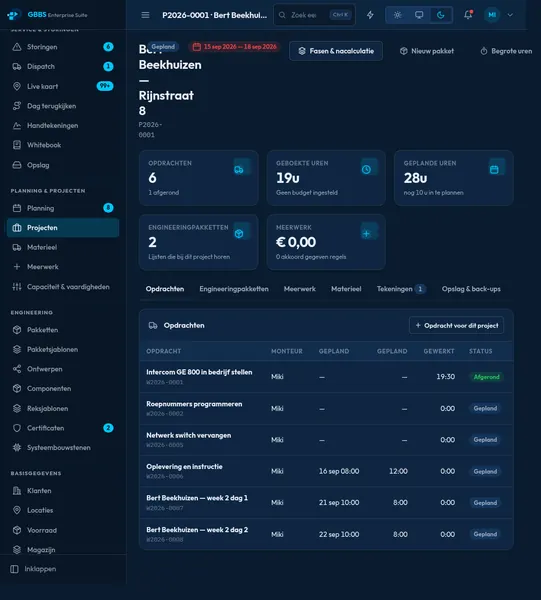Go to Dag terugkijken

pyautogui.click(x=63, y=106)
